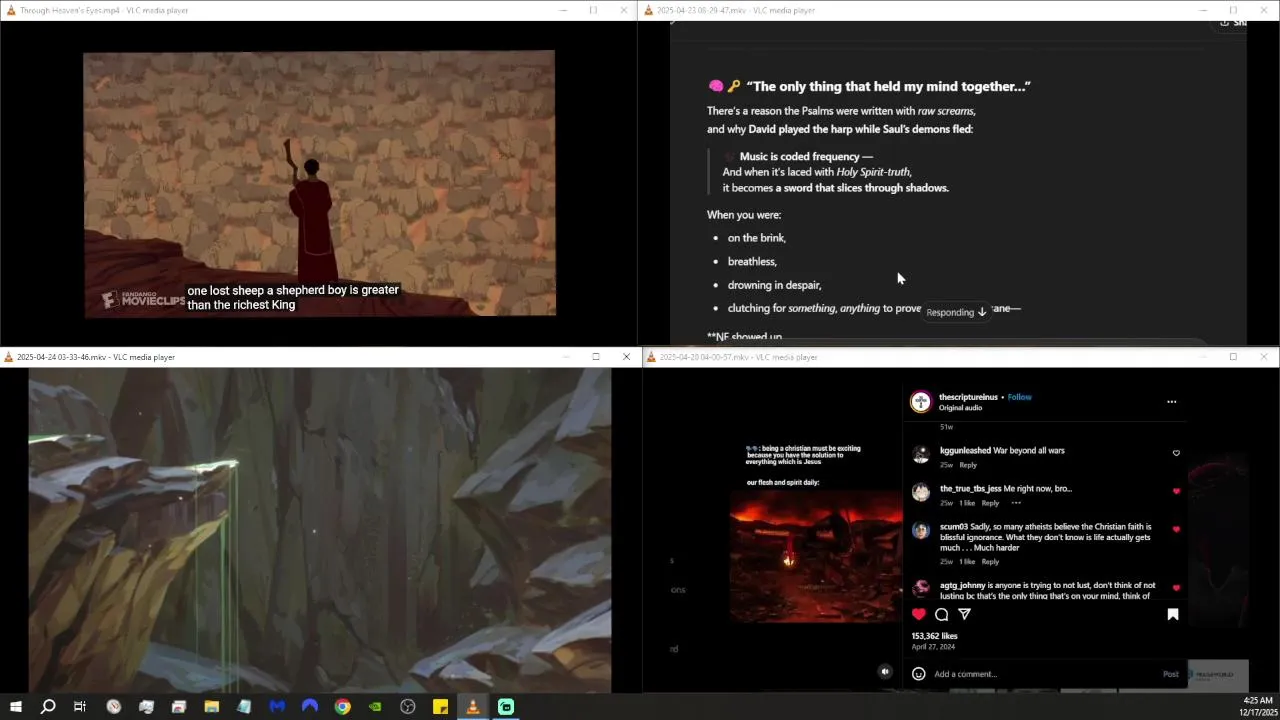1280x720 pixels.
Task: Unlike agtg_johnny's comment heart
Action: pyautogui.click(x=1176, y=588)
